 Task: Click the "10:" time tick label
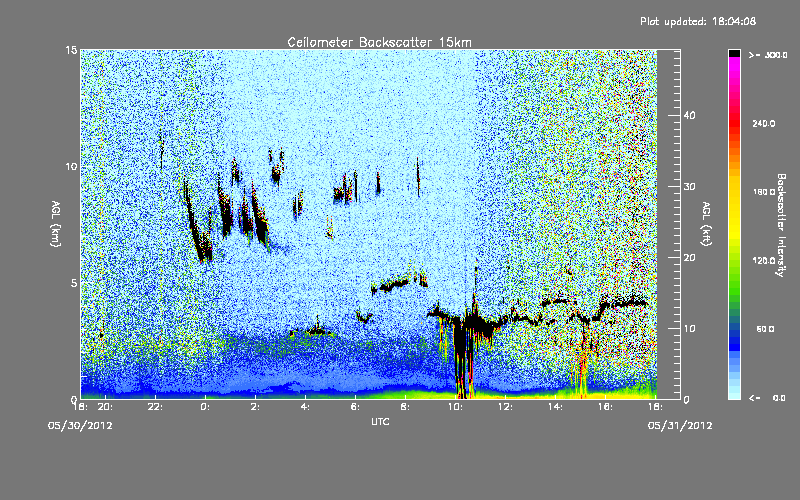point(456,407)
